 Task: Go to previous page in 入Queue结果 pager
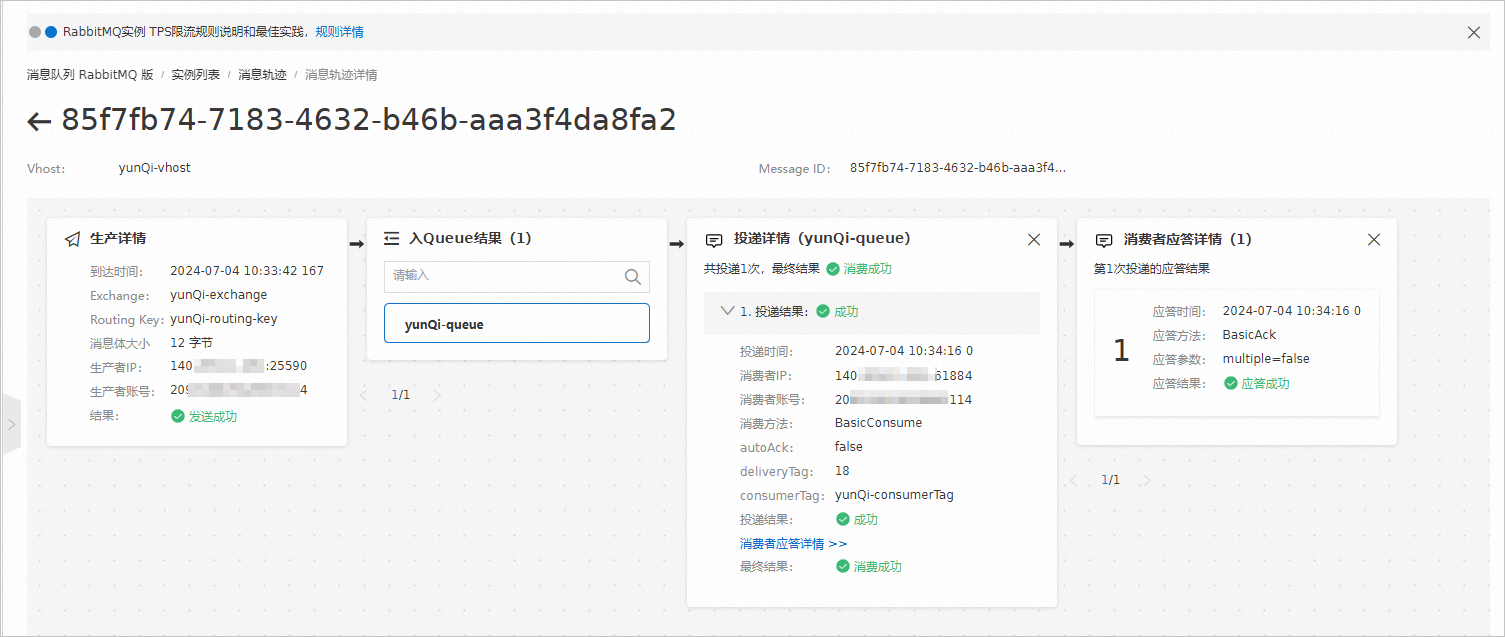(x=364, y=395)
